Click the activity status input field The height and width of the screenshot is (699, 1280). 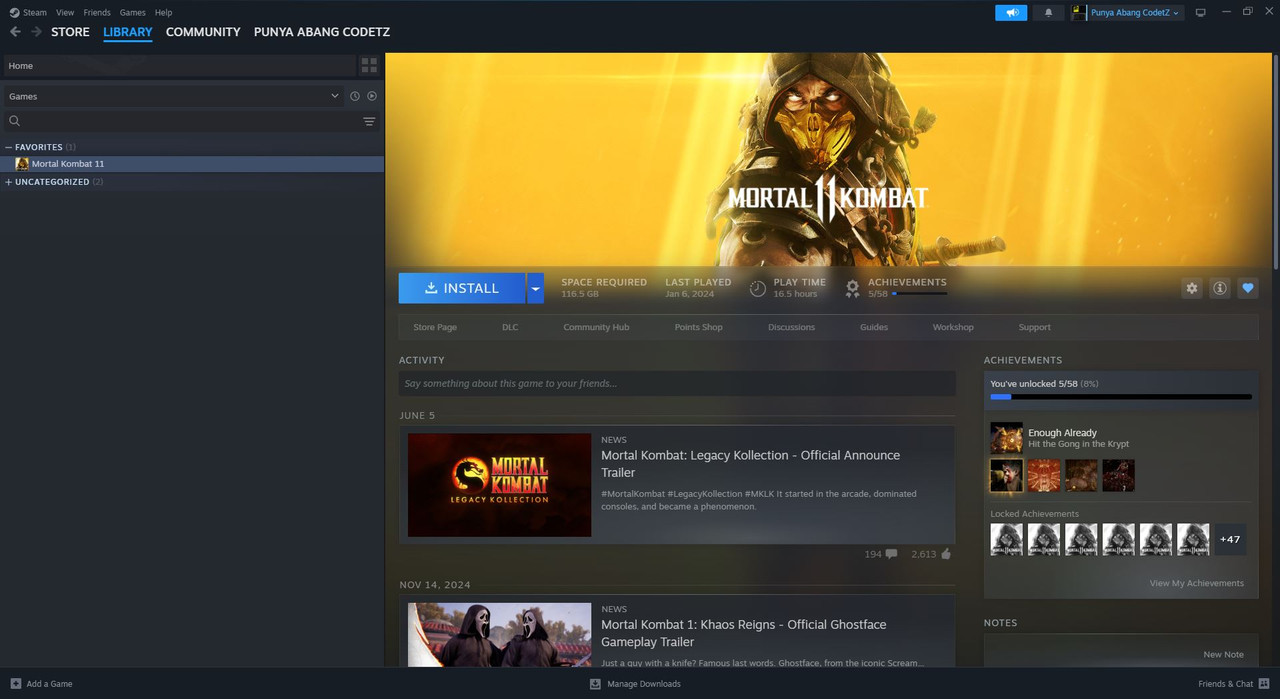pos(677,383)
